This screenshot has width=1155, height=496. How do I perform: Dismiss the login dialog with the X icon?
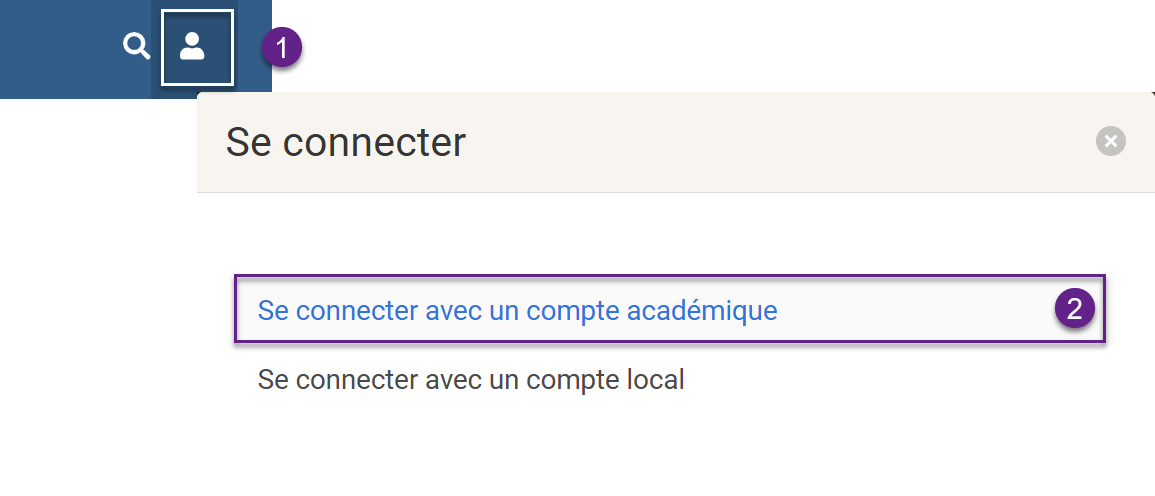tap(1110, 141)
